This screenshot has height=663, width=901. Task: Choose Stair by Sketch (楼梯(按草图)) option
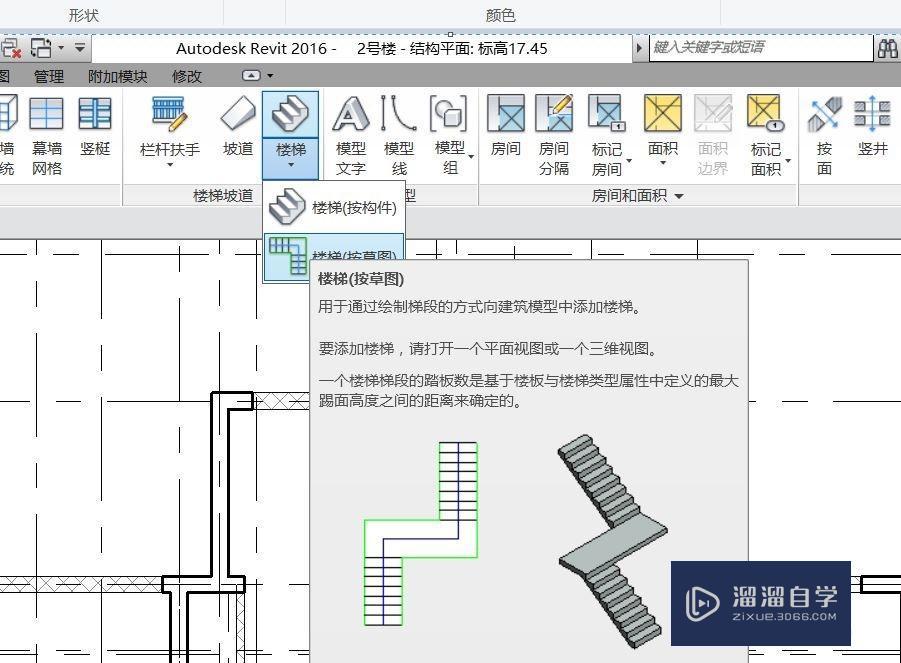point(334,257)
